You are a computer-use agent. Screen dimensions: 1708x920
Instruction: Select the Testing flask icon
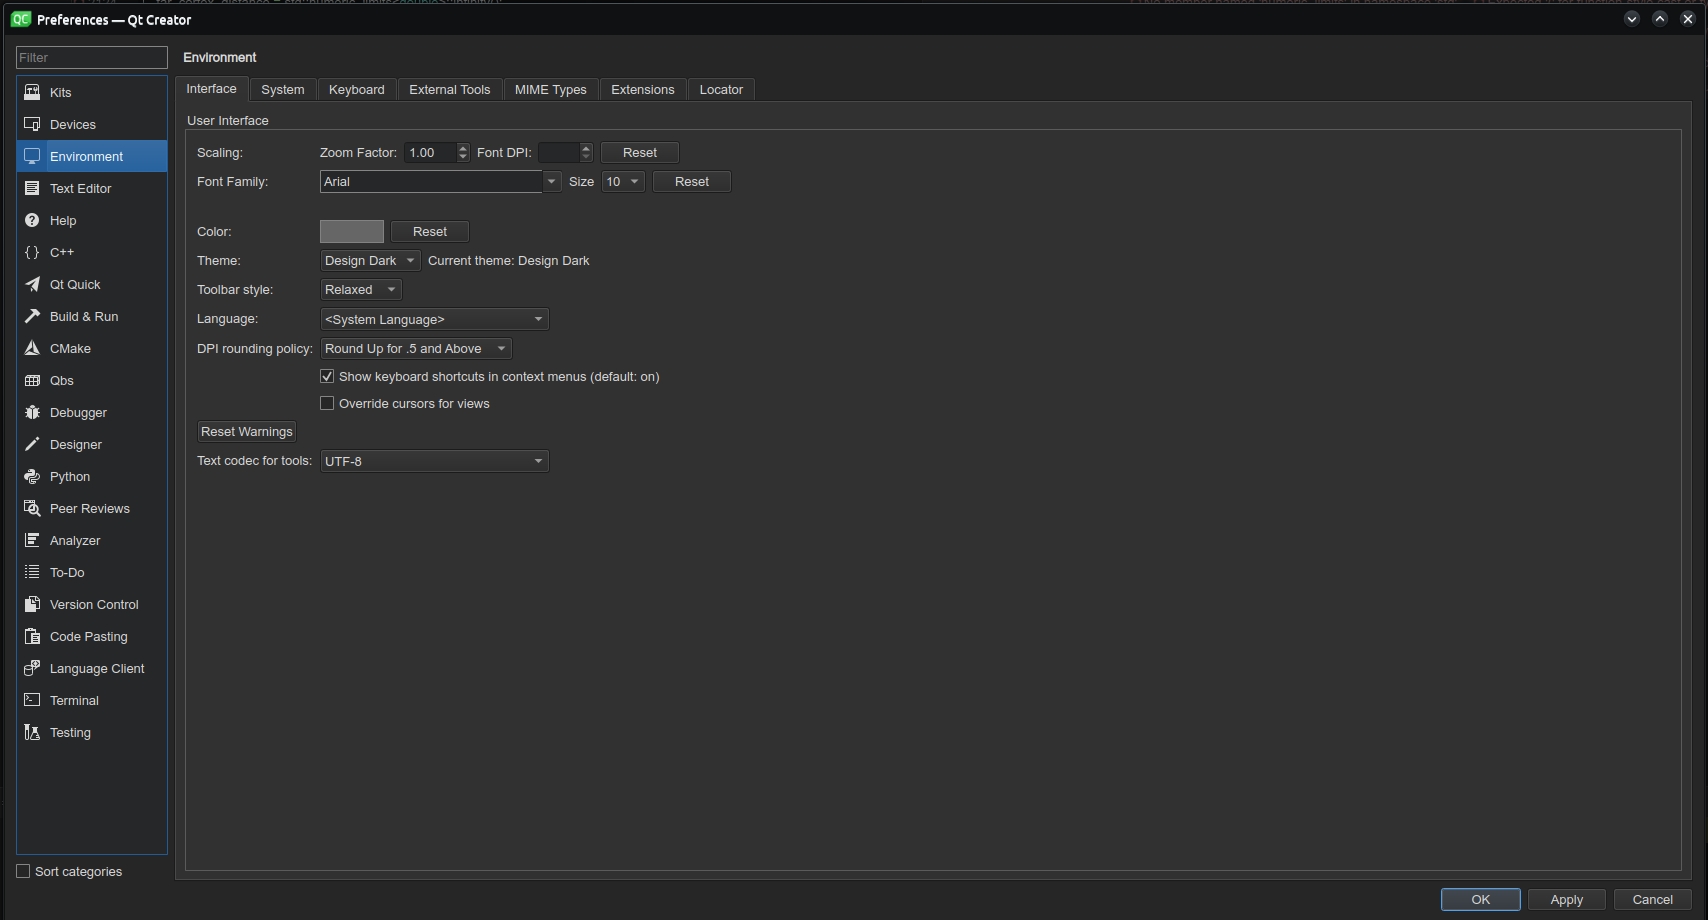coord(32,732)
